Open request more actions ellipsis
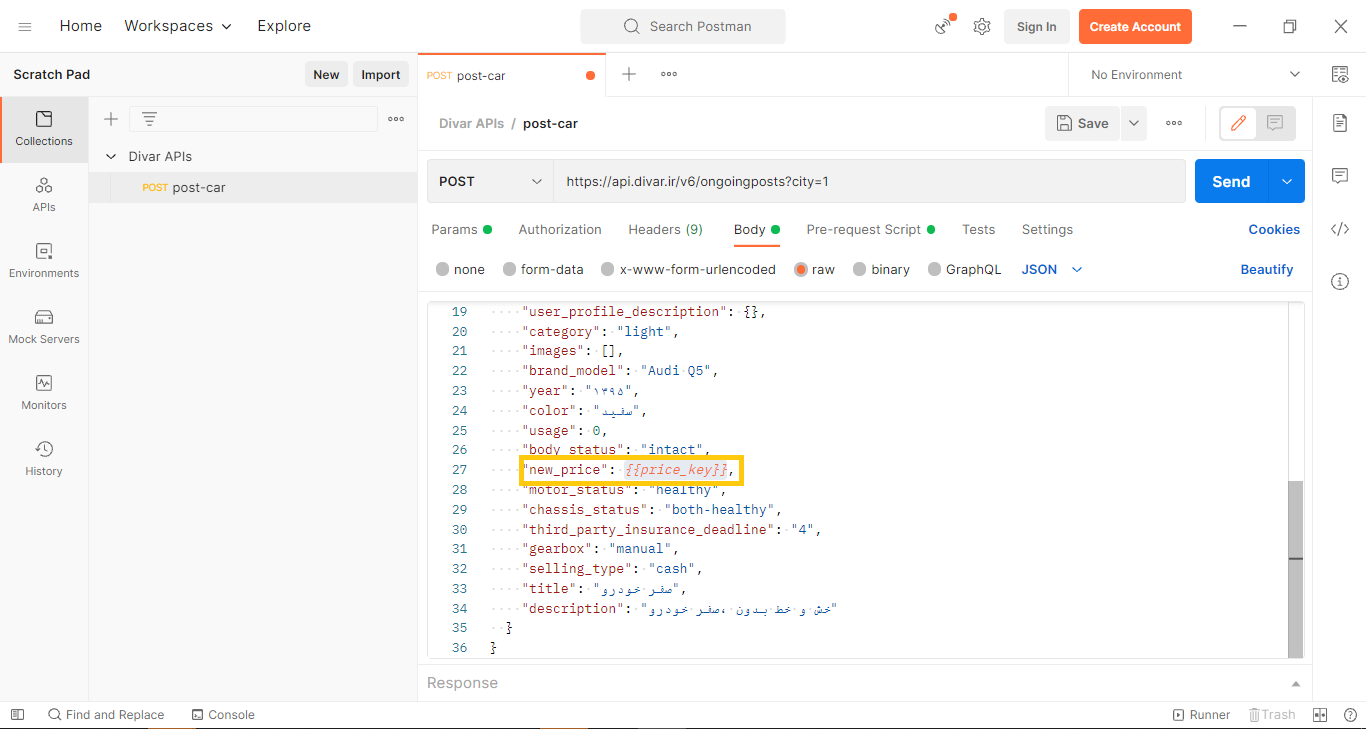 pos(1174,123)
